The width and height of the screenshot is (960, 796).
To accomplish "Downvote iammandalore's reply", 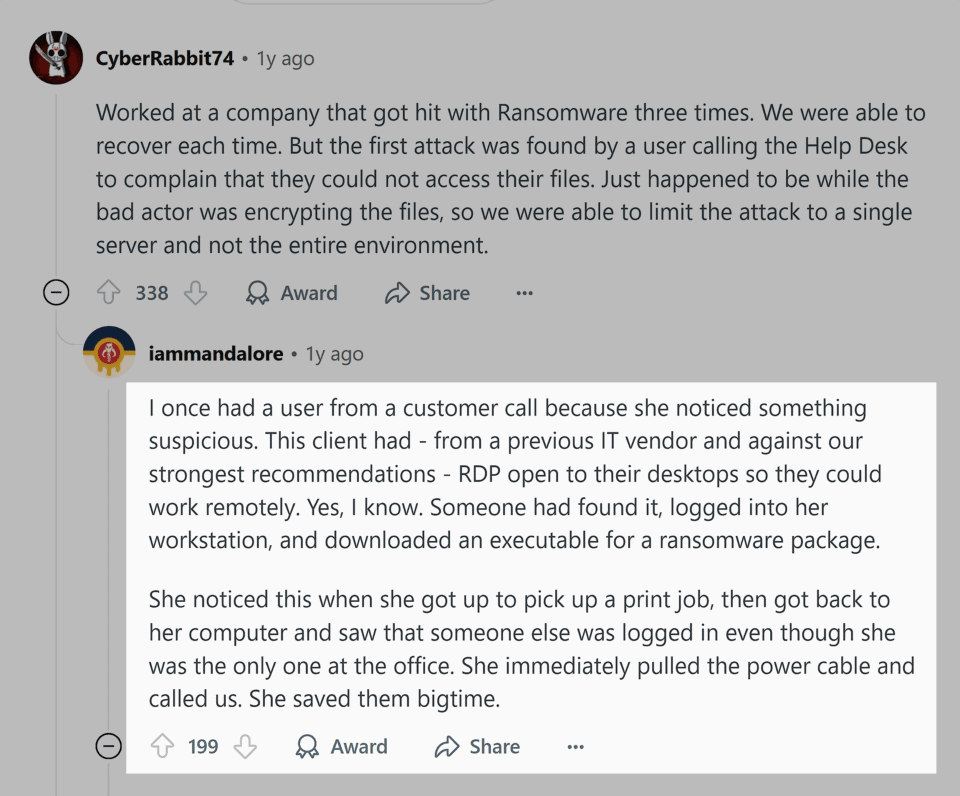I will (245, 747).
